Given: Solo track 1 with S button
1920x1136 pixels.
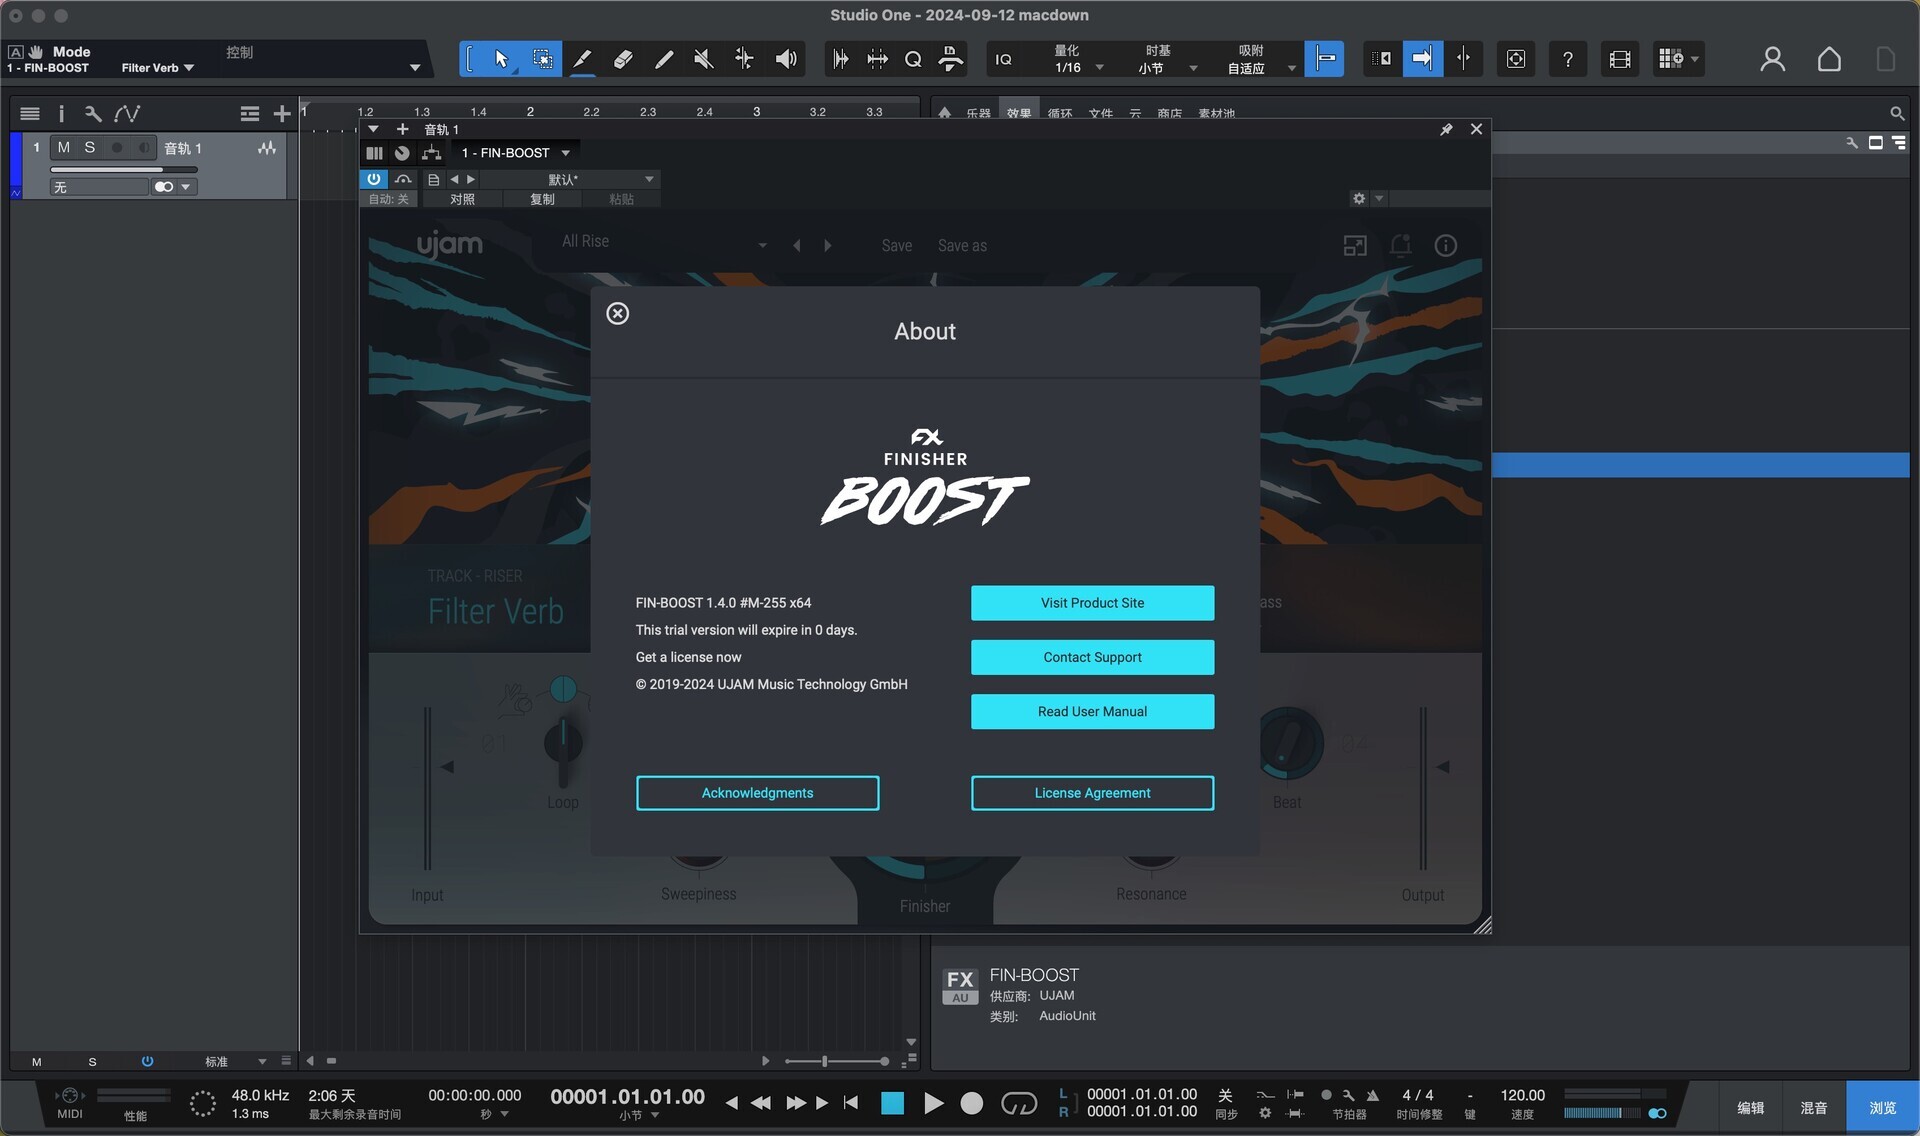Looking at the screenshot, I should click(89, 147).
